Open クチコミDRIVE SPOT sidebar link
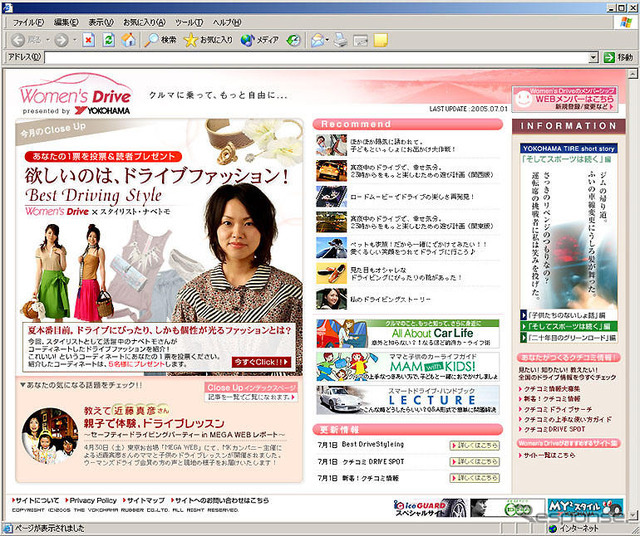This screenshot has width=640, height=536. point(552,429)
